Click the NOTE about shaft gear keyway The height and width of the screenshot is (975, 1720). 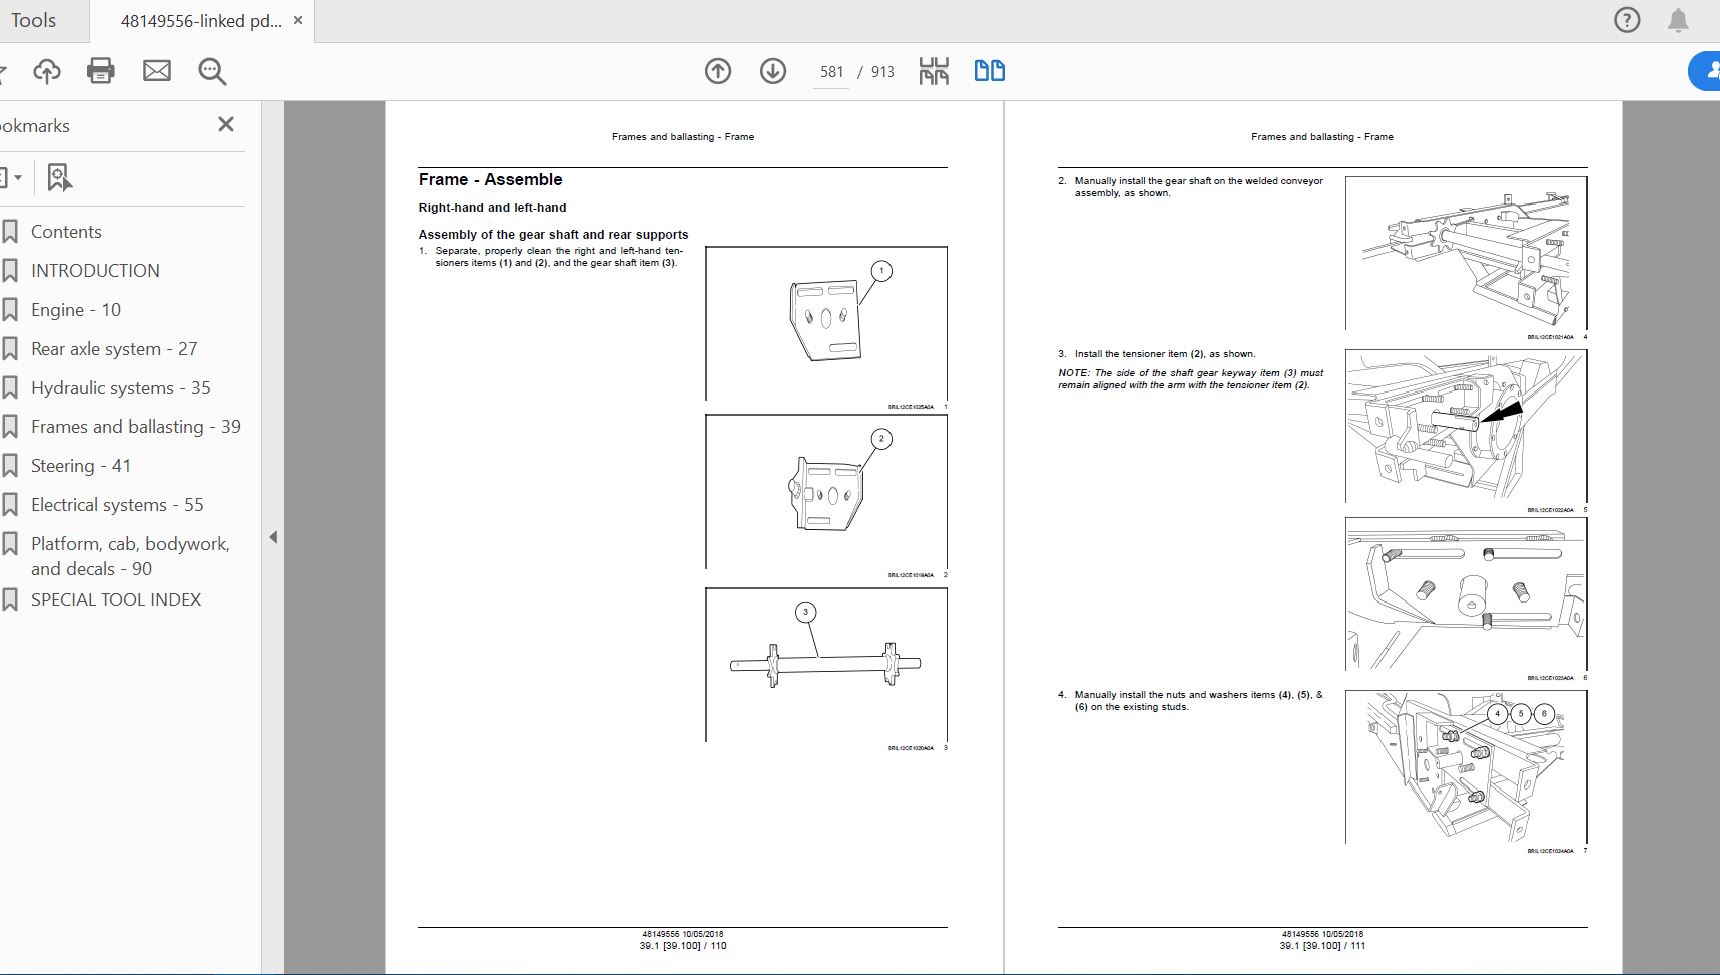click(1191, 379)
